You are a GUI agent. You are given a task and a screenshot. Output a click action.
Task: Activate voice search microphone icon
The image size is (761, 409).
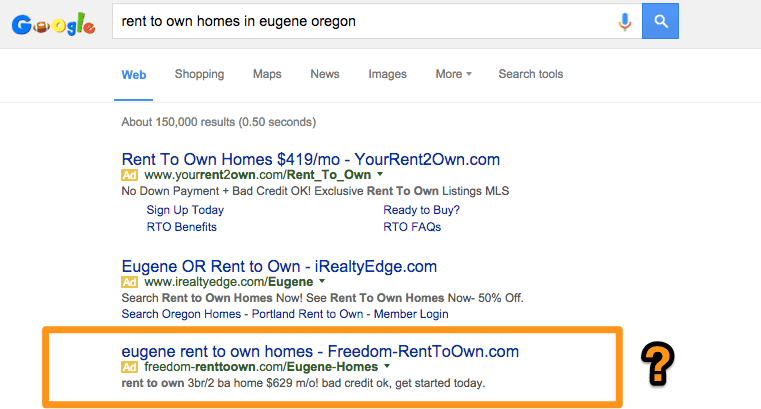(625, 21)
